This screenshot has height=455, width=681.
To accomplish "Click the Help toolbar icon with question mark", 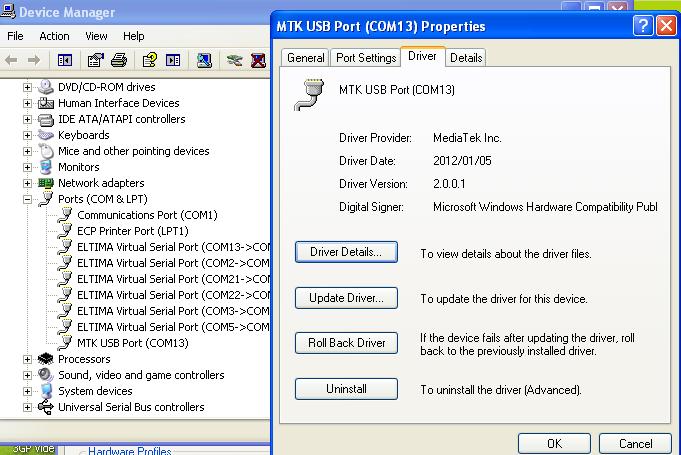I will click(x=150, y=60).
